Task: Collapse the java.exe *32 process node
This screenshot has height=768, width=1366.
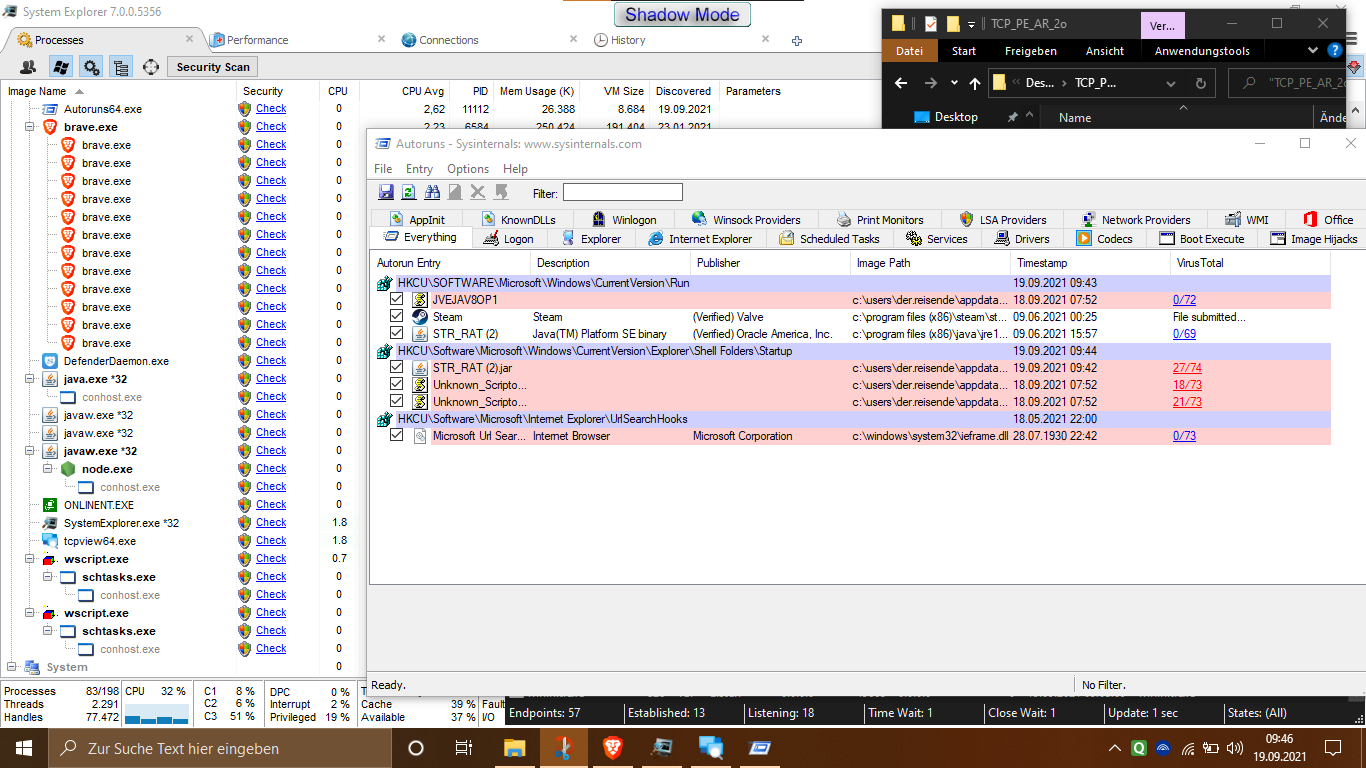Action: pos(29,379)
